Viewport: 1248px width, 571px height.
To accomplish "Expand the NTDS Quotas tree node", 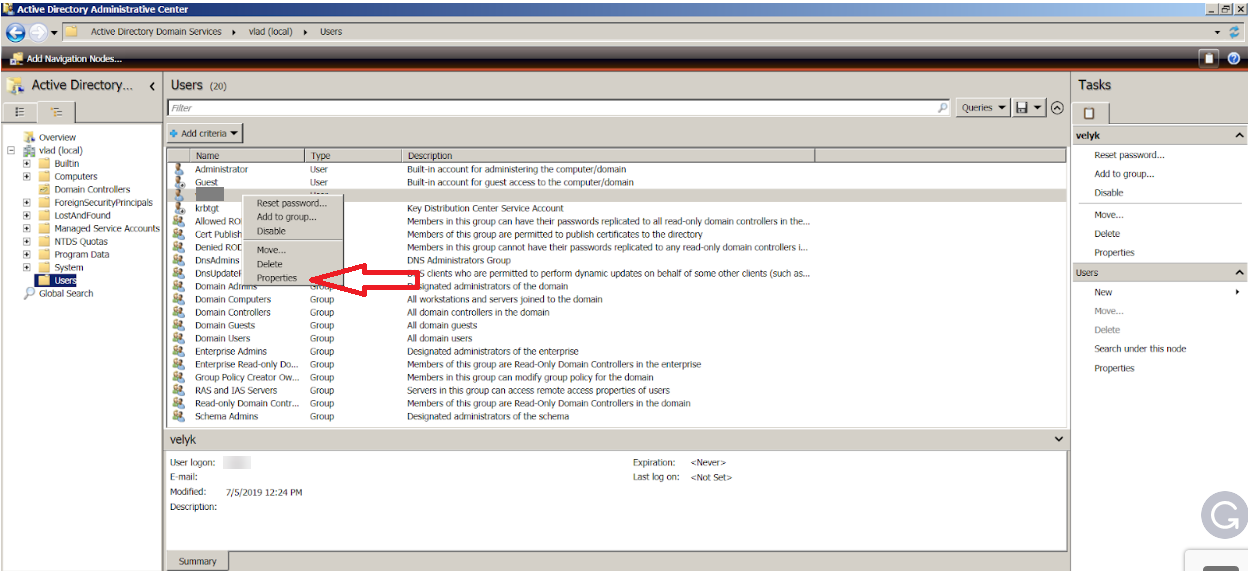I will pyautogui.click(x=28, y=241).
